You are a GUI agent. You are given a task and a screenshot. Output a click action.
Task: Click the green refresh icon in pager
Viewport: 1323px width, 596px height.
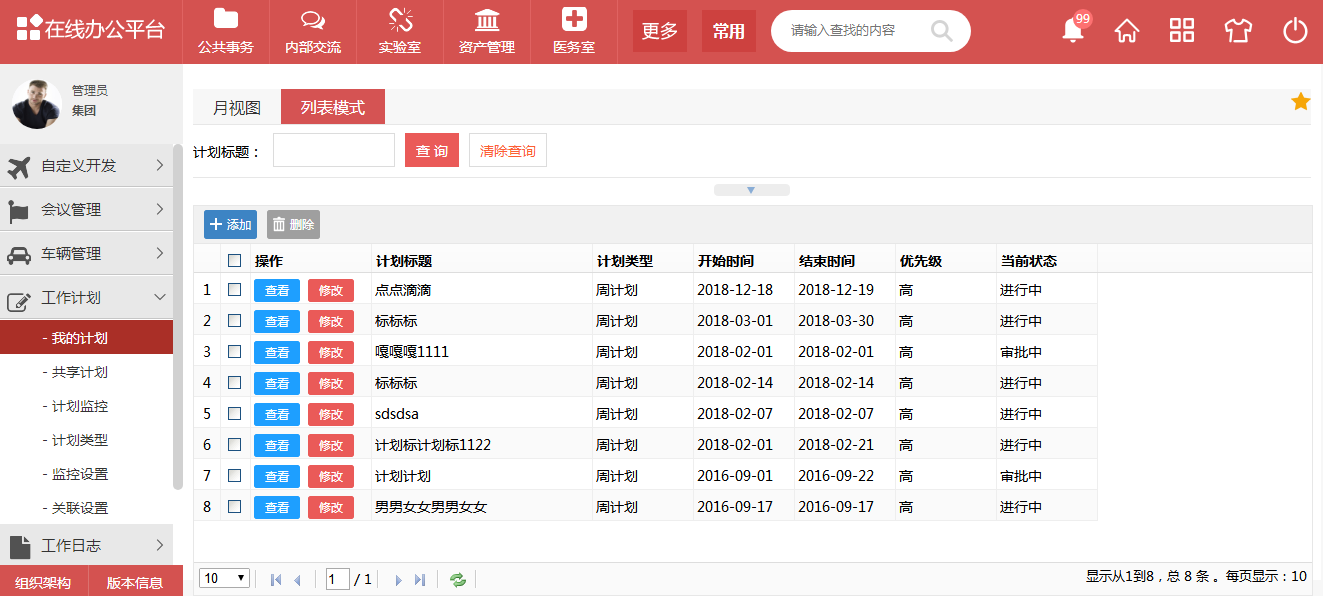[458, 579]
